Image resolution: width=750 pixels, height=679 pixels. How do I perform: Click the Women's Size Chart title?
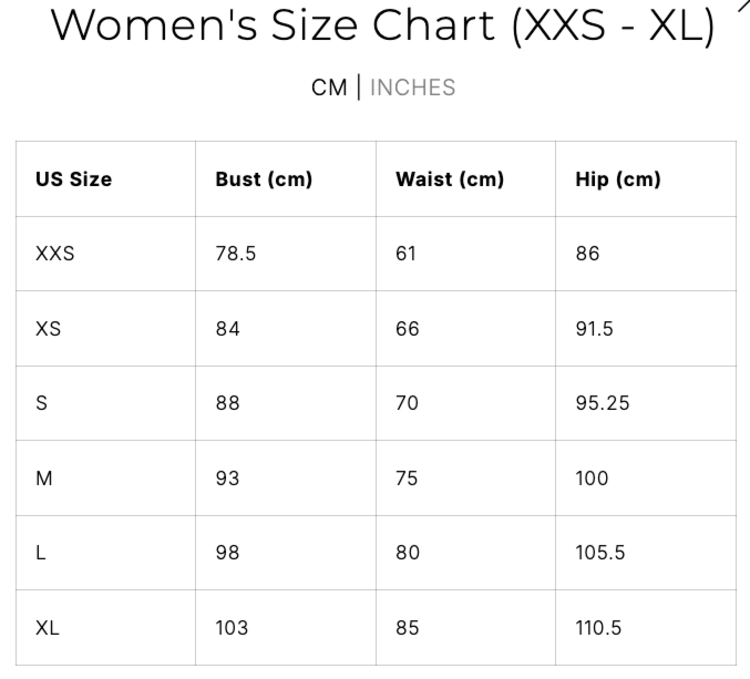tap(383, 26)
